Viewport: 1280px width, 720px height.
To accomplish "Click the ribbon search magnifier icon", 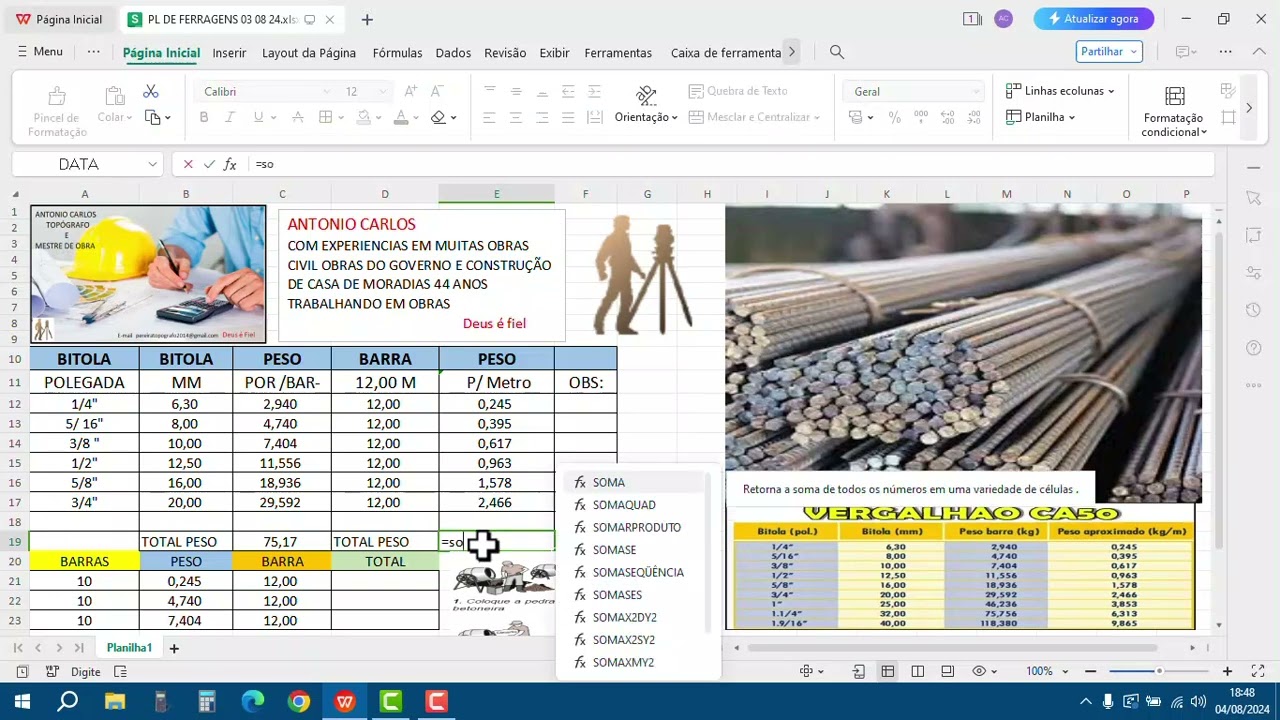I will tap(837, 52).
